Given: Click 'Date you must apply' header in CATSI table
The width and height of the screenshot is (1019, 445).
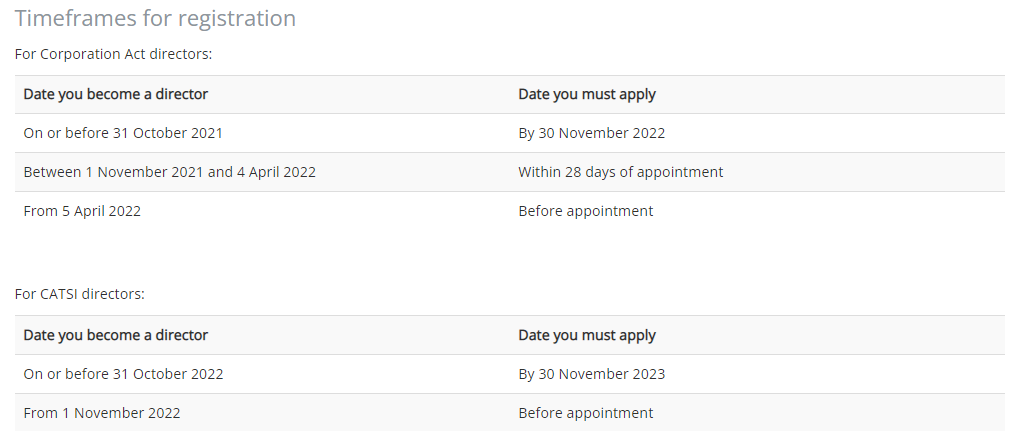Looking at the screenshot, I should coord(587,335).
